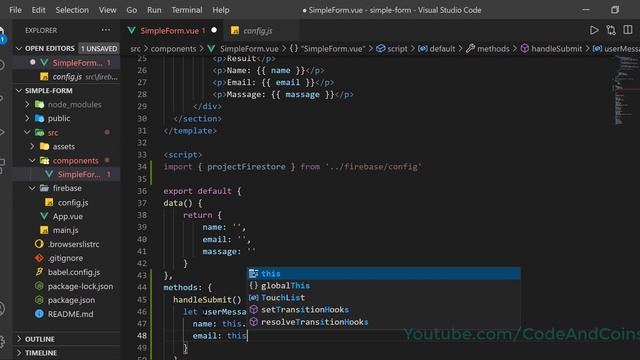Click the .browserslistrc file icon

tap(39, 244)
